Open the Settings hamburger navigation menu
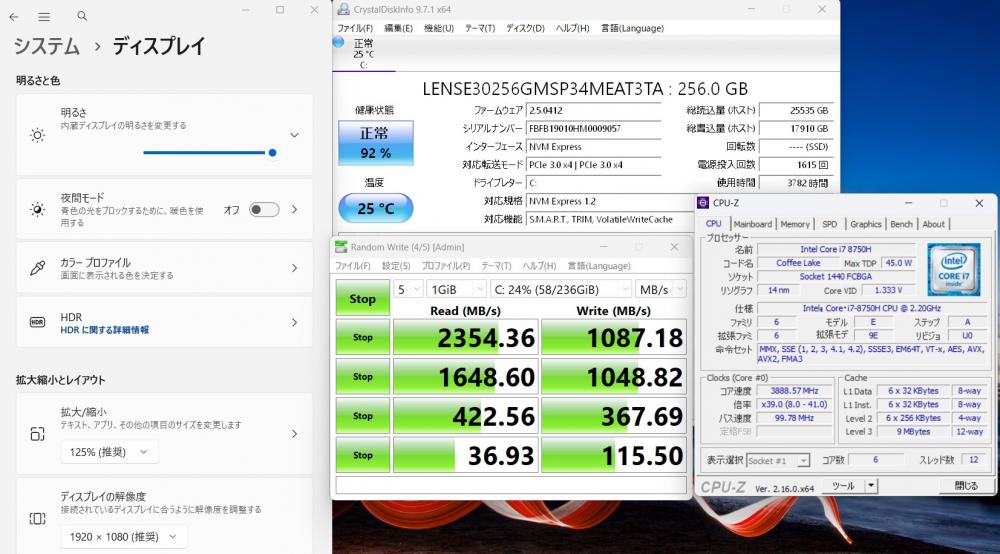This screenshot has height=554, width=1000. click(44, 17)
